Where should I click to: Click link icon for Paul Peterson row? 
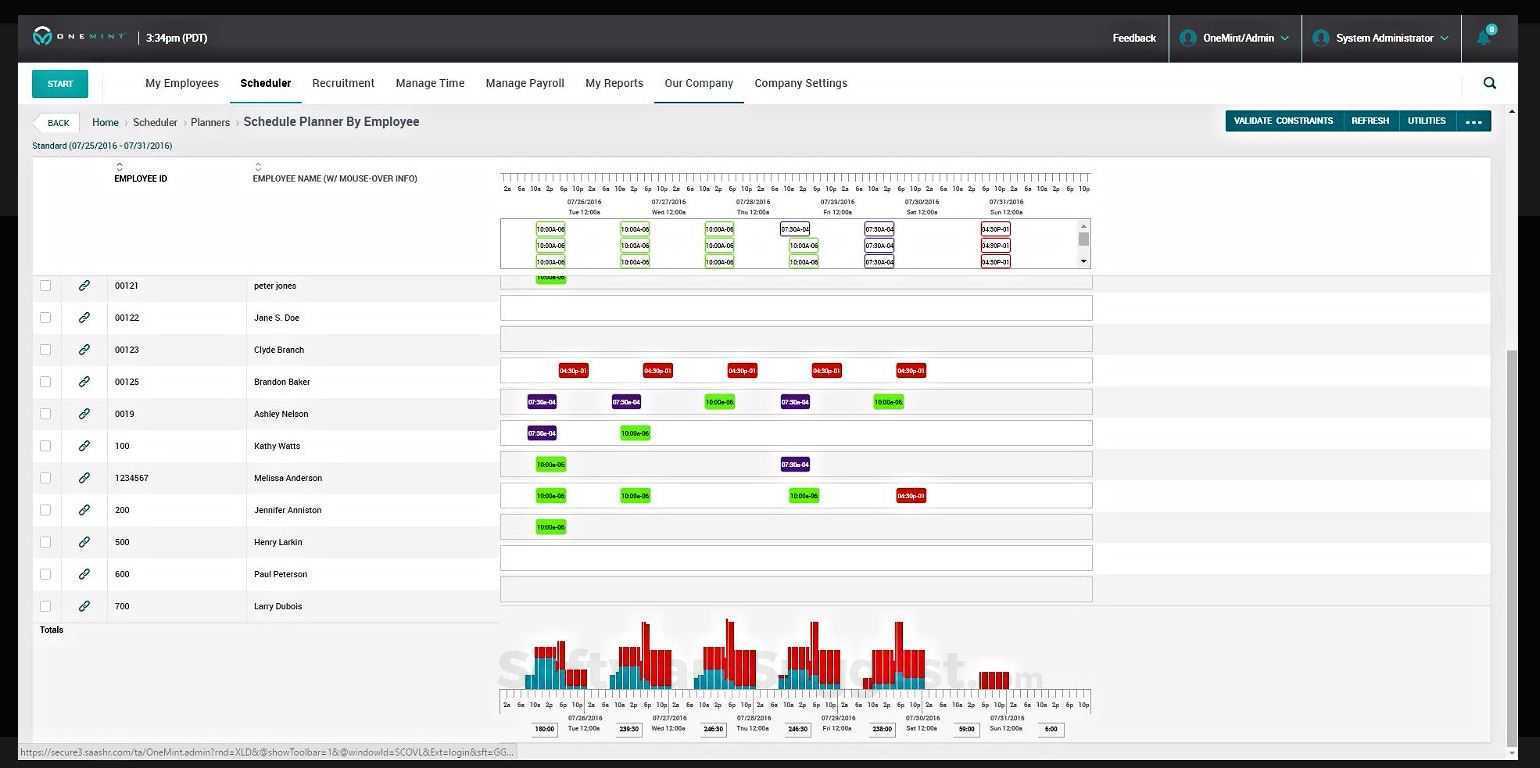[84, 574]
